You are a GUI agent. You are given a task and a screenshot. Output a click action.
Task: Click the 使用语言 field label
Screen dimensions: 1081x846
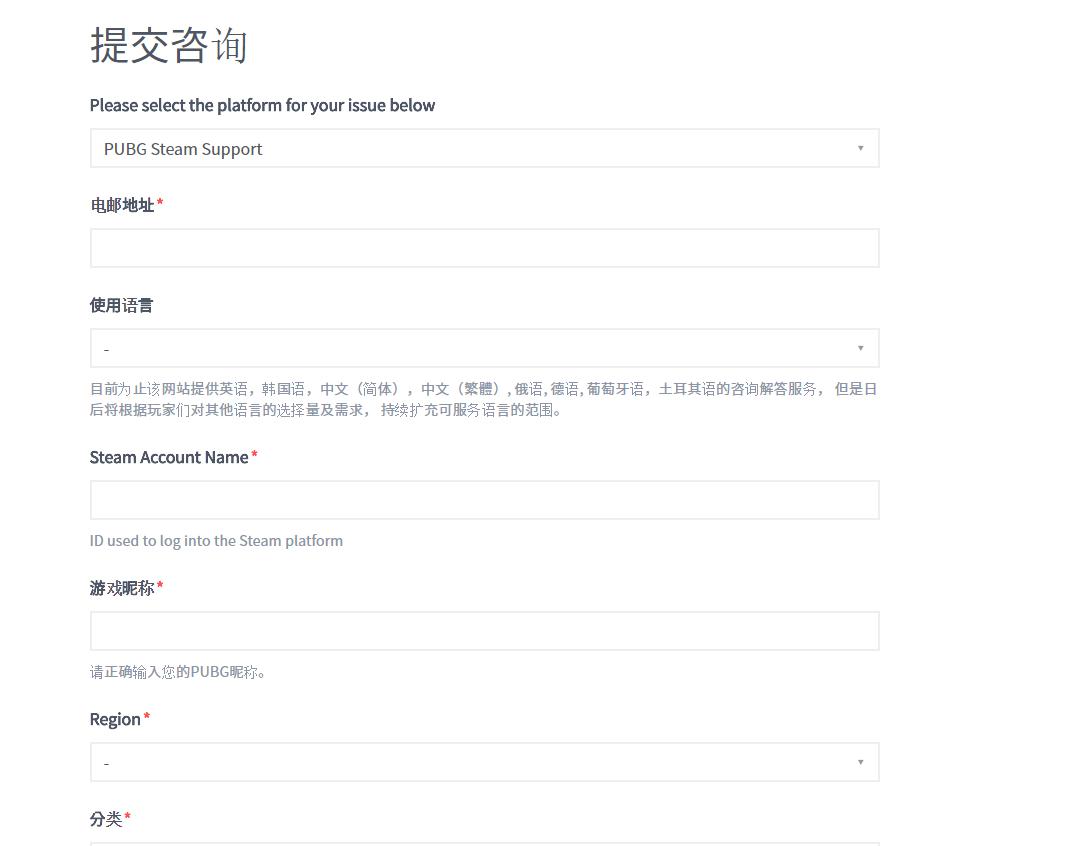[121, 304]
